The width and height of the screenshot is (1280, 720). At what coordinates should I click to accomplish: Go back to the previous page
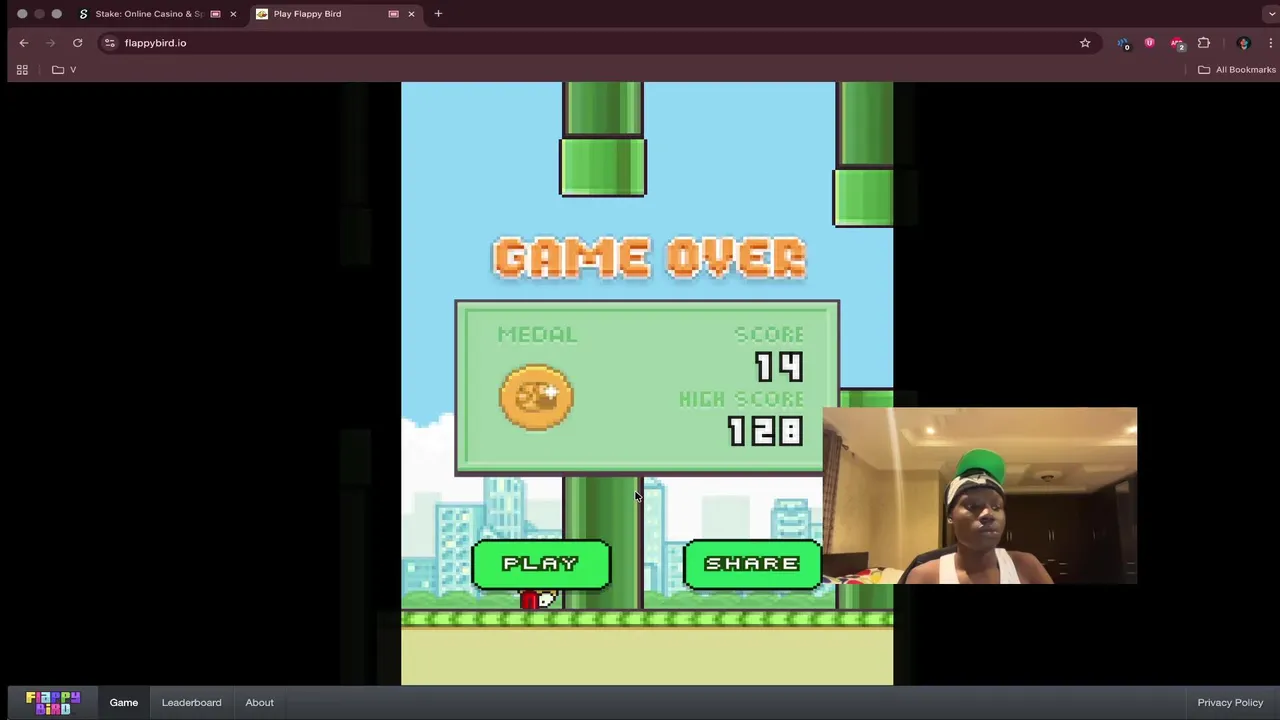coord(24,43)
